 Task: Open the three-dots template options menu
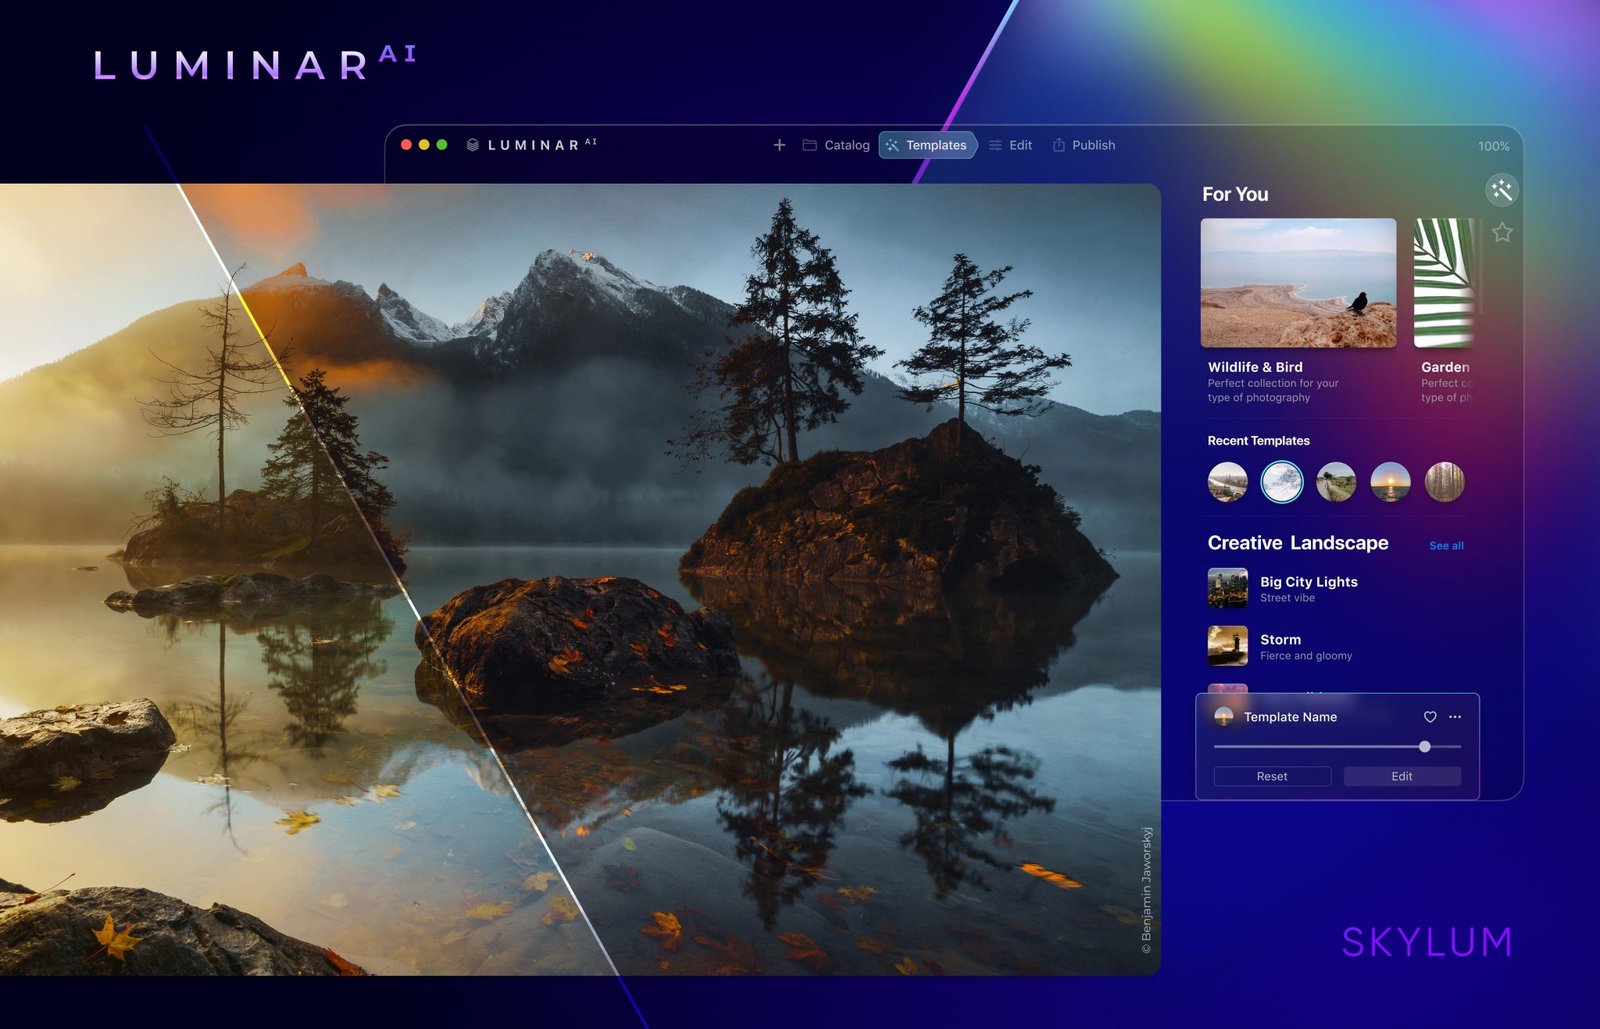pyautogui.click(x=1455, y=717)
